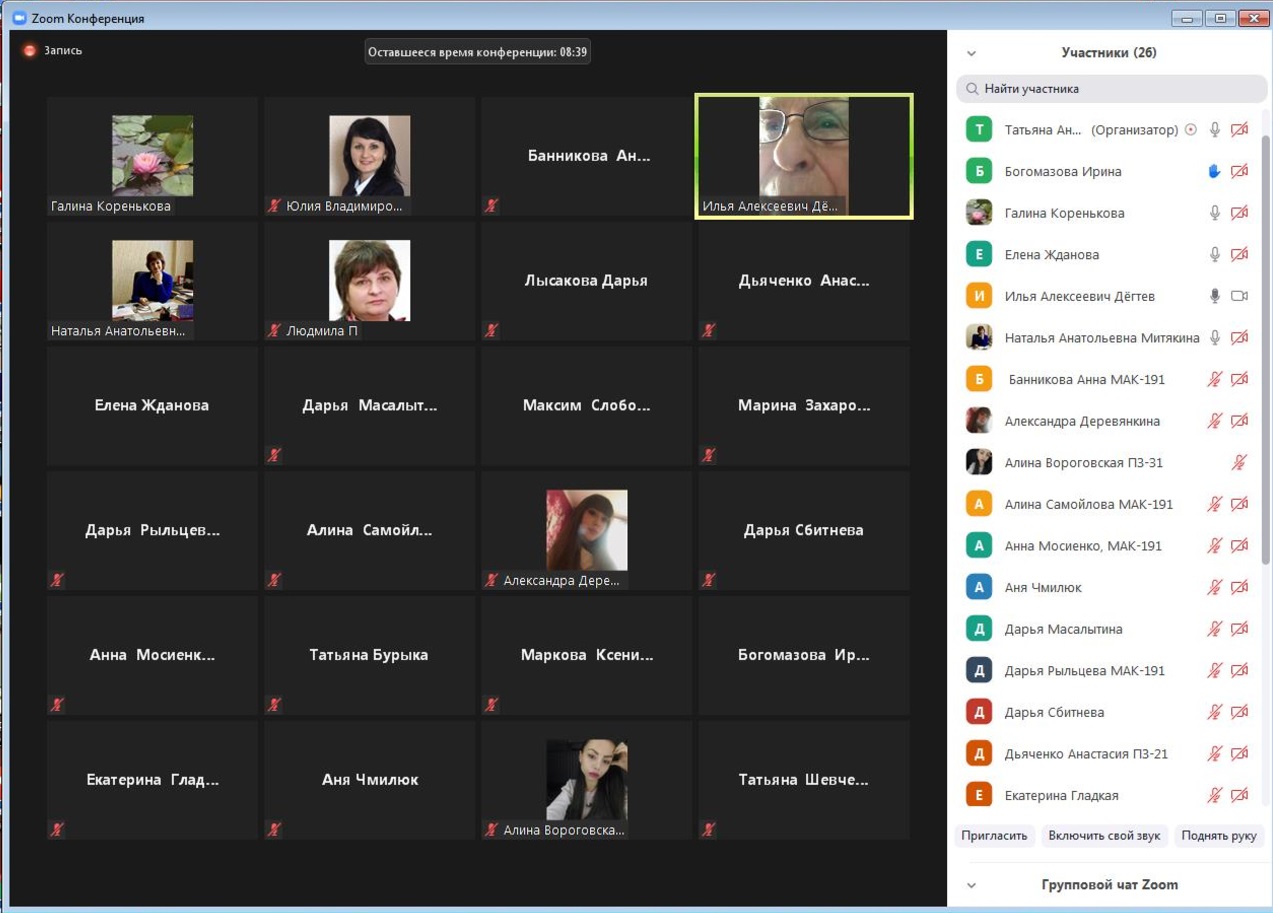Click the name Екатерина Гладкая in participants list
Screen dimensions: 1273x913
[1062, 796]
